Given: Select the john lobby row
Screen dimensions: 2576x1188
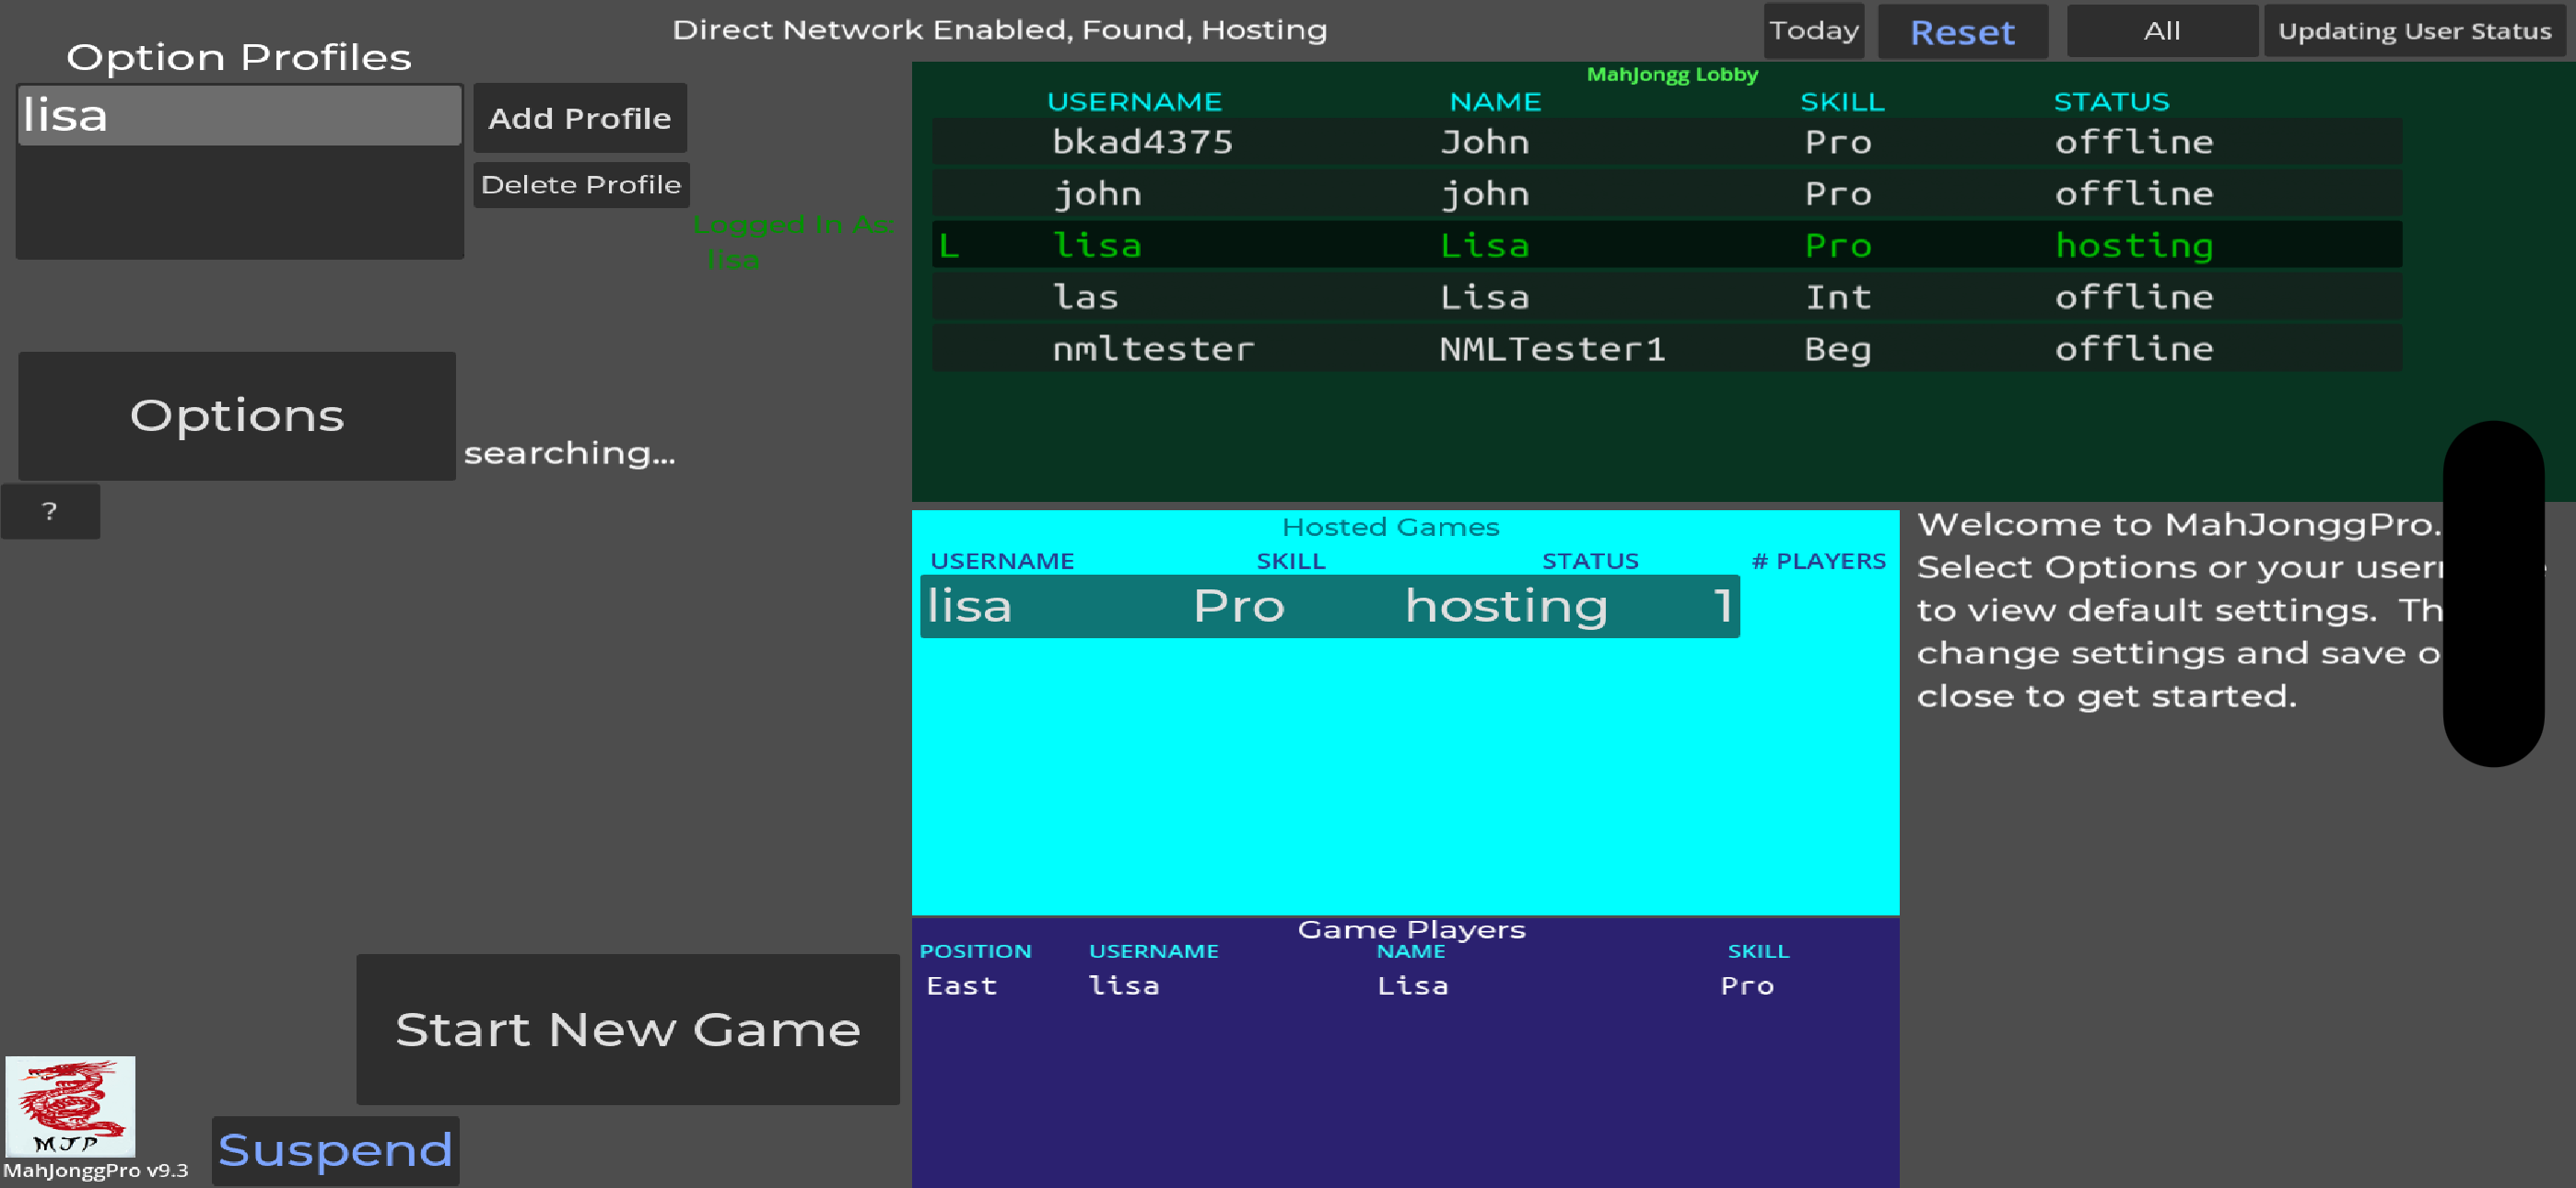Looking at the screenshot, I should click(x=1666, y=193).
